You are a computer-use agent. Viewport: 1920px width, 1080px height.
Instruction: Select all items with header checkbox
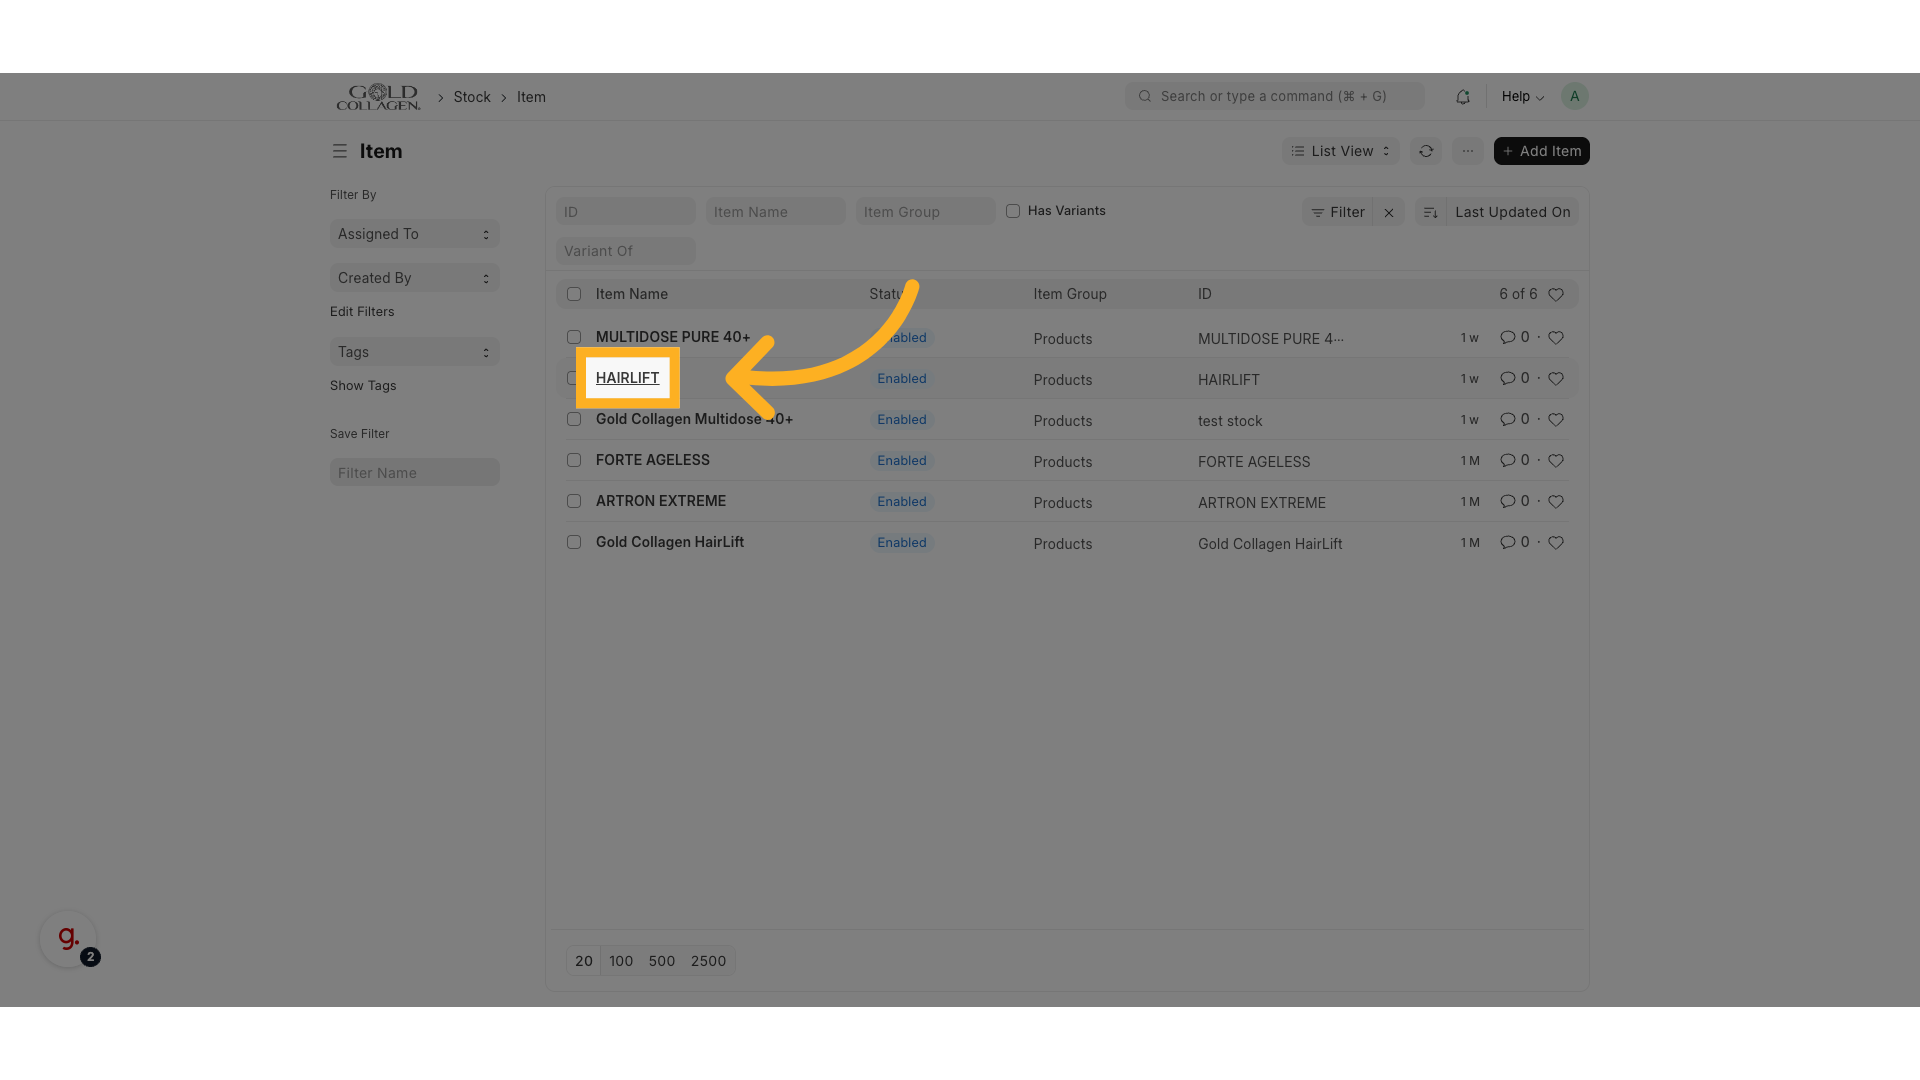(x=574, y=294)
